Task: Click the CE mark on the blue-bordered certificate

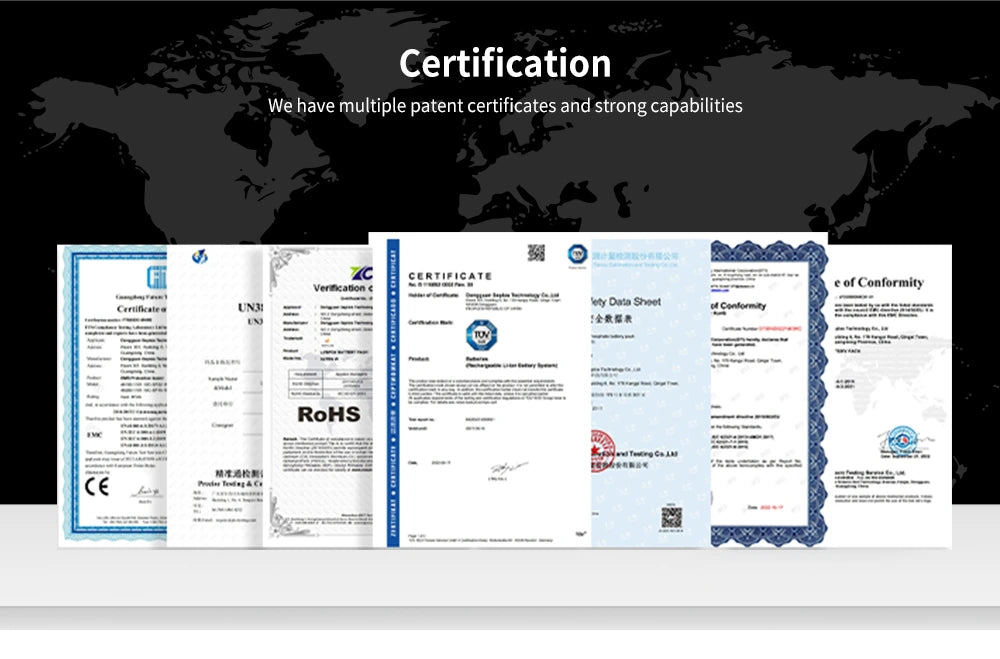Action: [97, 487]
